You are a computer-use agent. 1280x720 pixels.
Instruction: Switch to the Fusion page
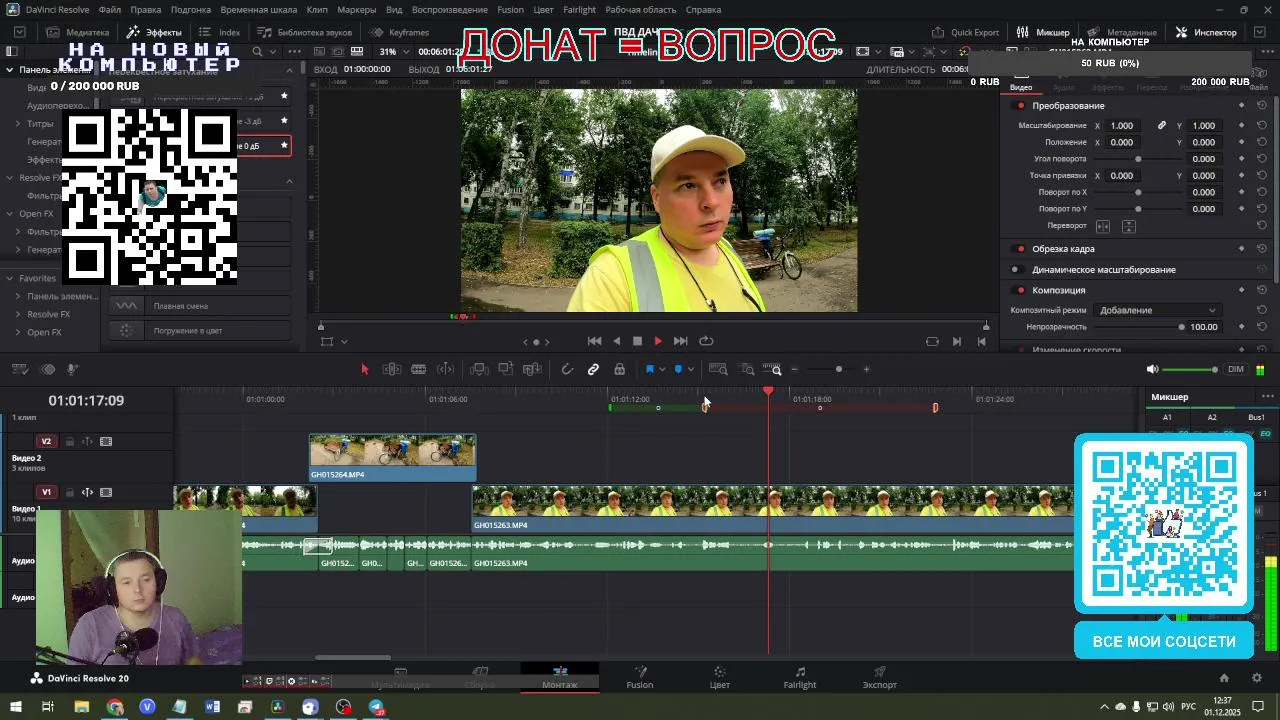click(x=640, y=677)
